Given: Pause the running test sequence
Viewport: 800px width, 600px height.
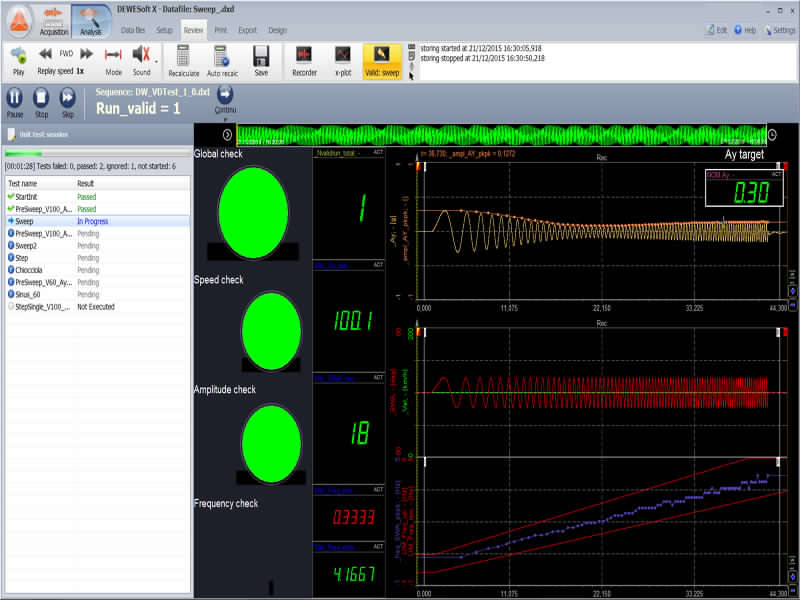Looking at the screenshot, I should (x=15, y=99).
